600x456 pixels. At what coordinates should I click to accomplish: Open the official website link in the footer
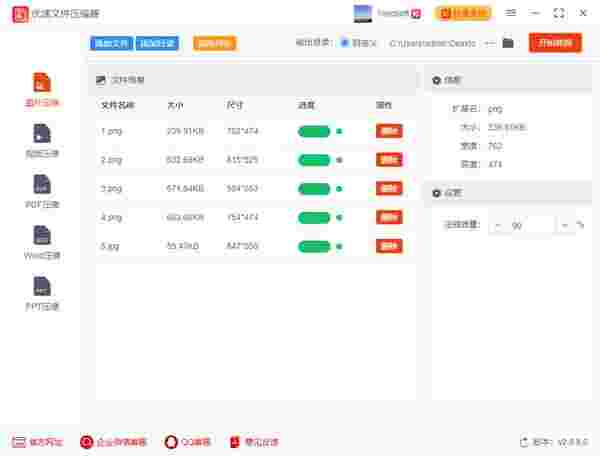tap(37, 442)
